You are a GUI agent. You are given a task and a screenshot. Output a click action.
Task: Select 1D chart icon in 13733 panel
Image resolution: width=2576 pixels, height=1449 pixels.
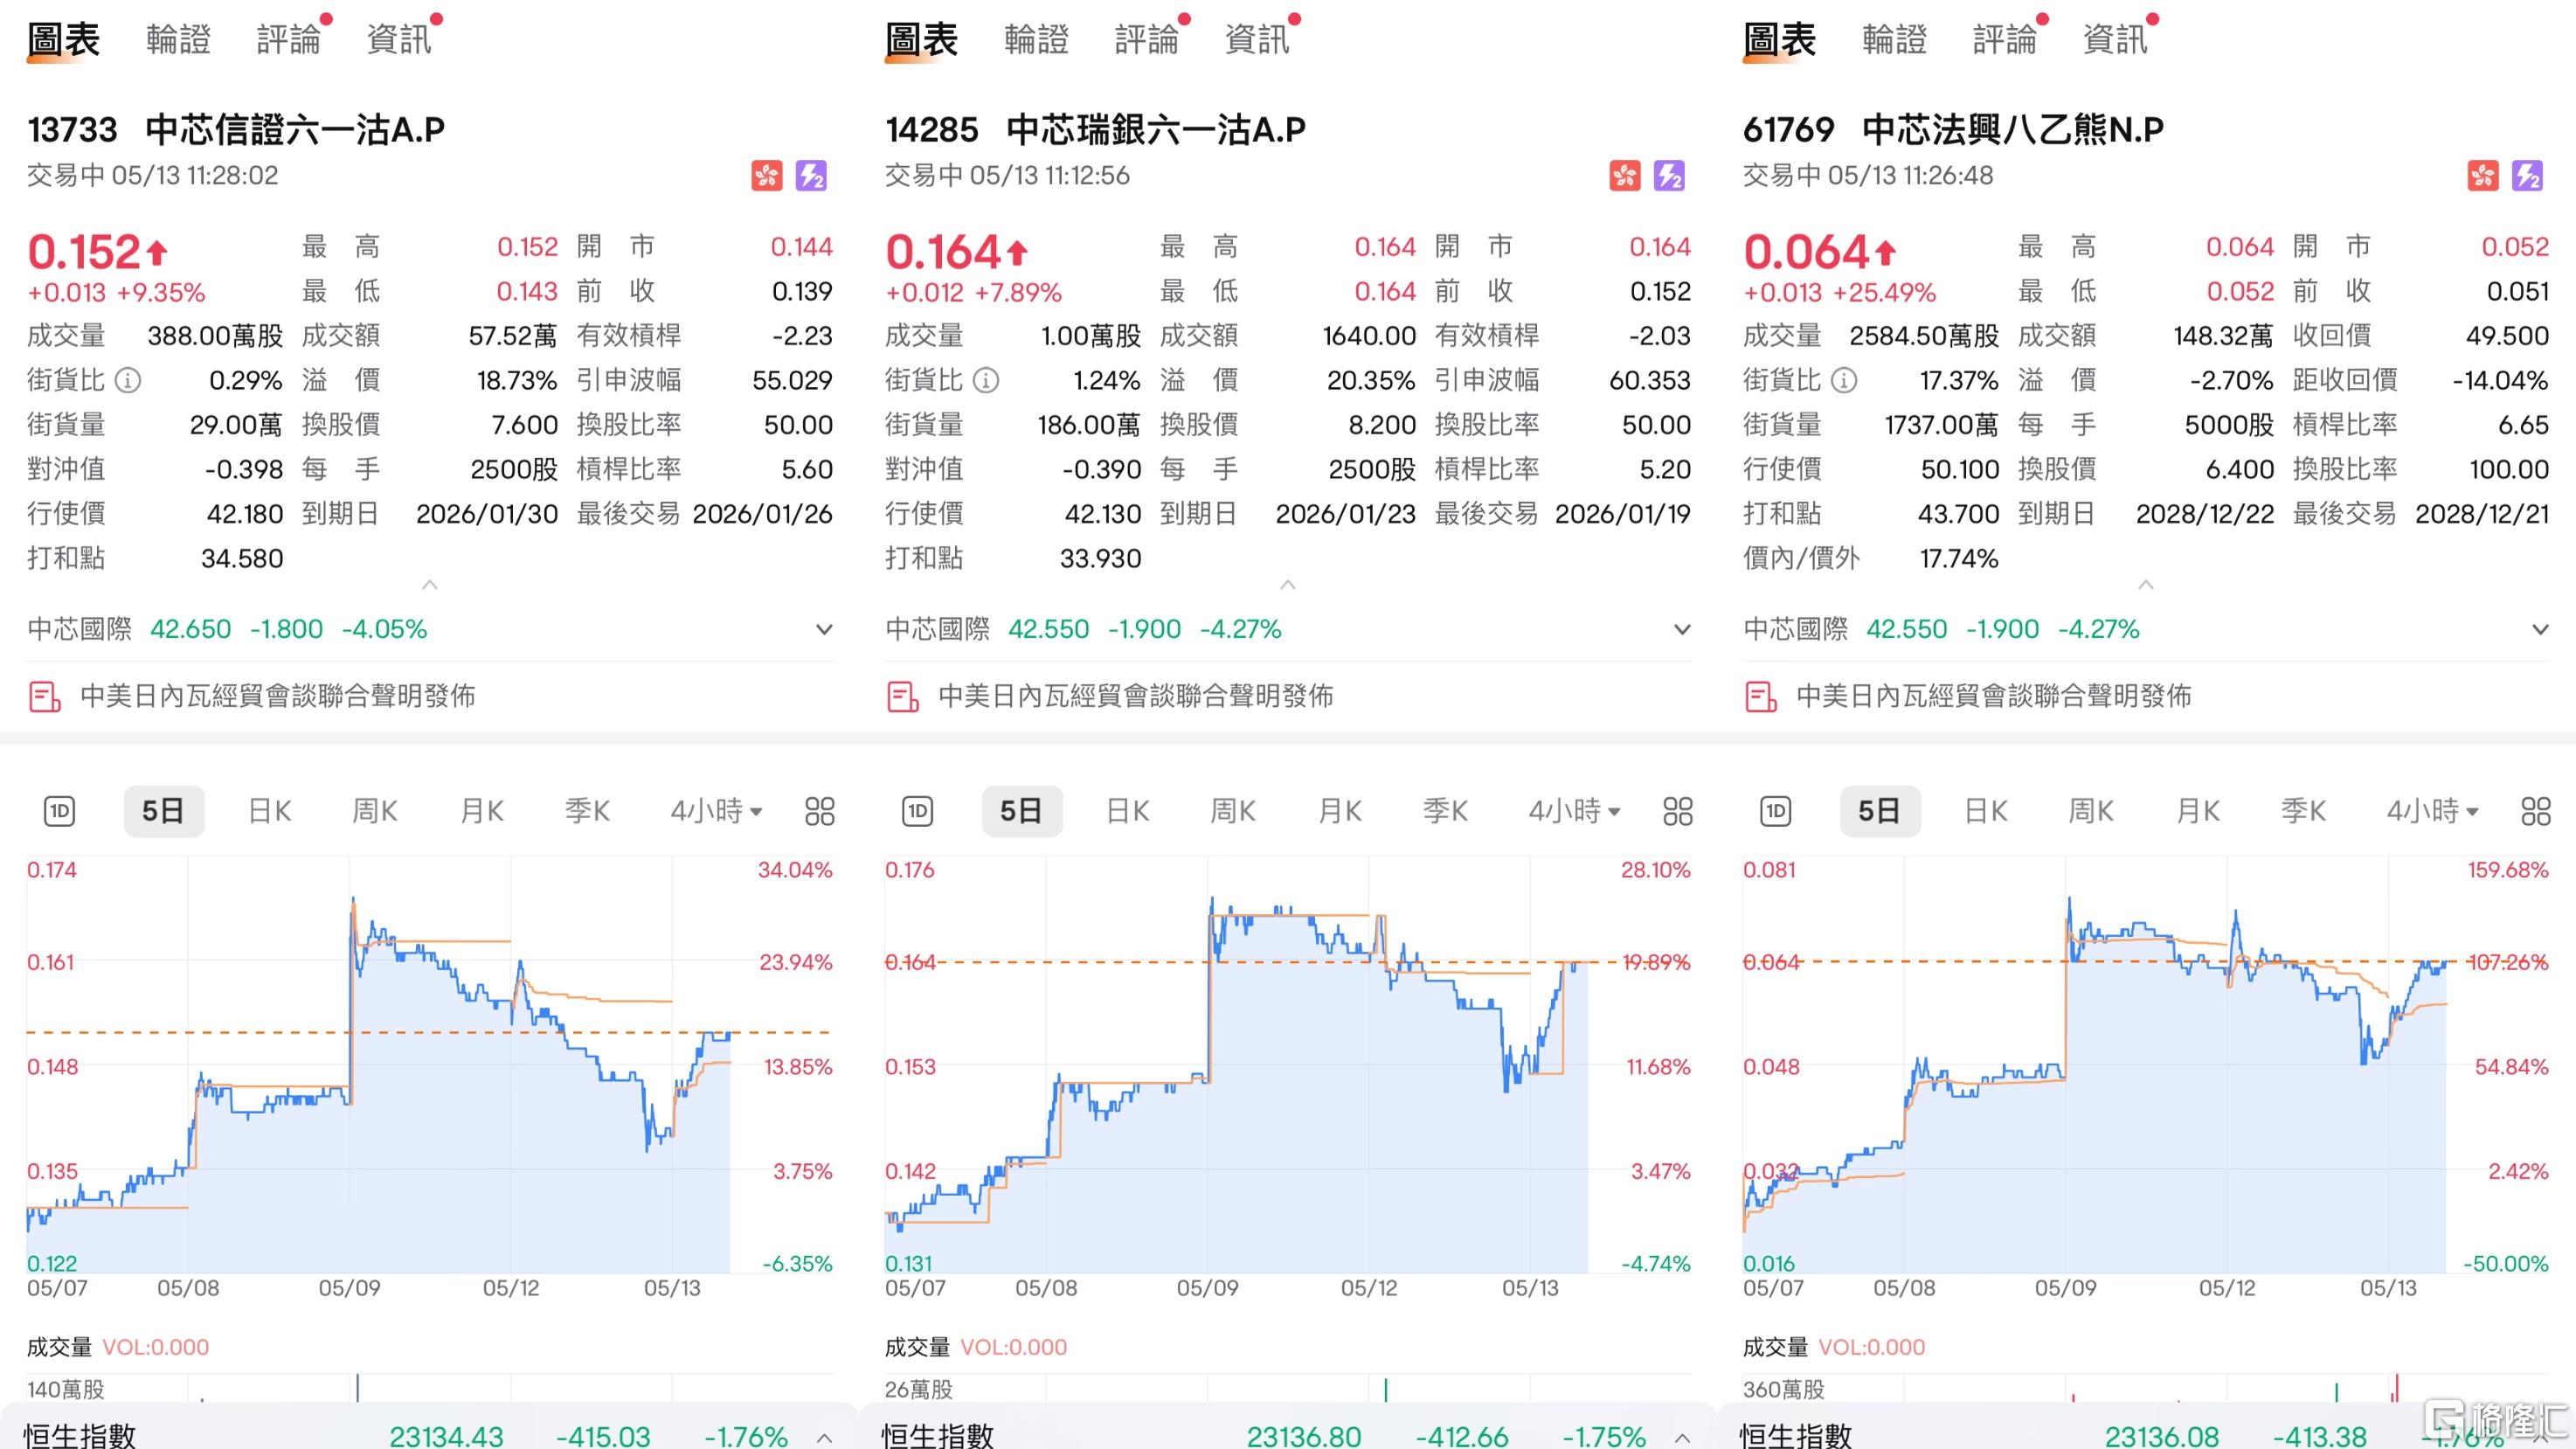point(60,811)
